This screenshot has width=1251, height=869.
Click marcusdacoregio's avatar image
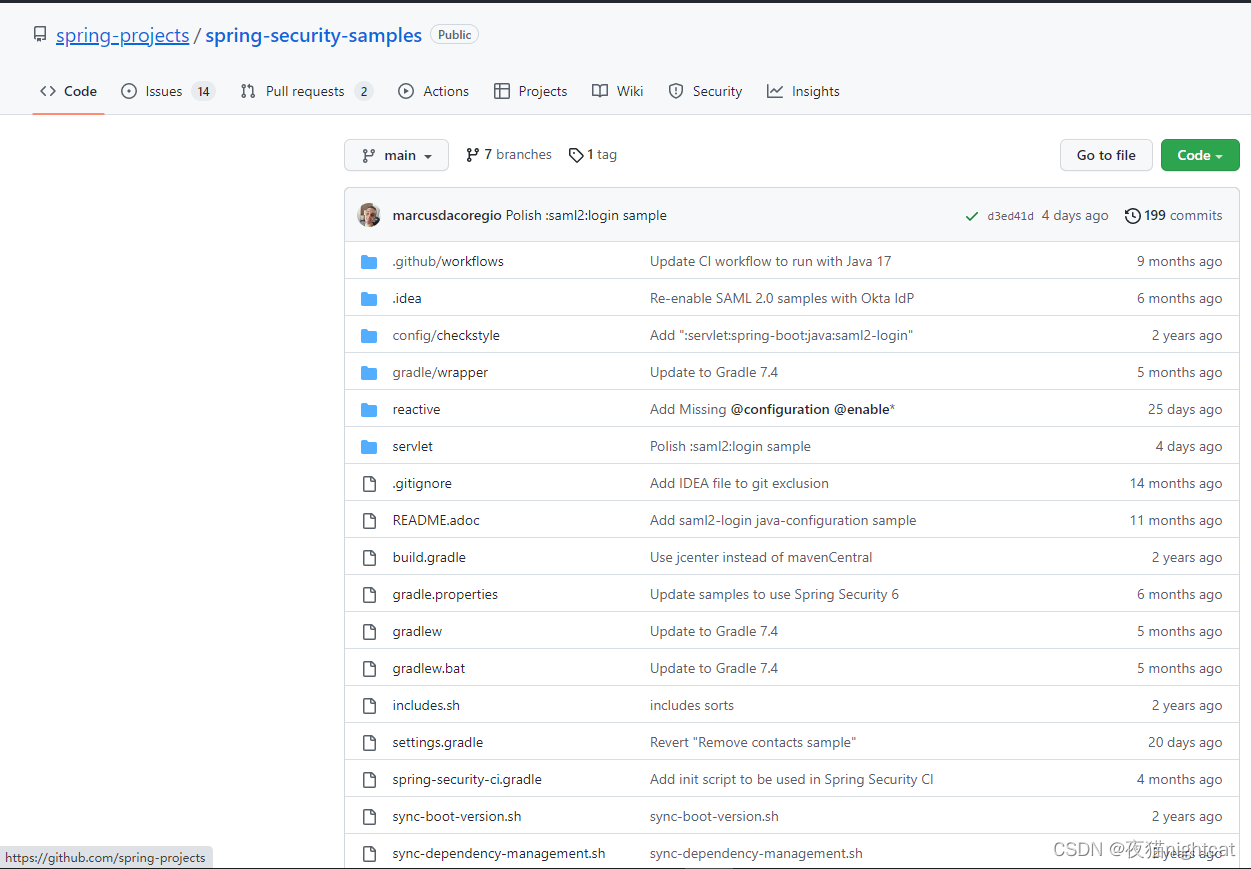[x=369, y=215]
